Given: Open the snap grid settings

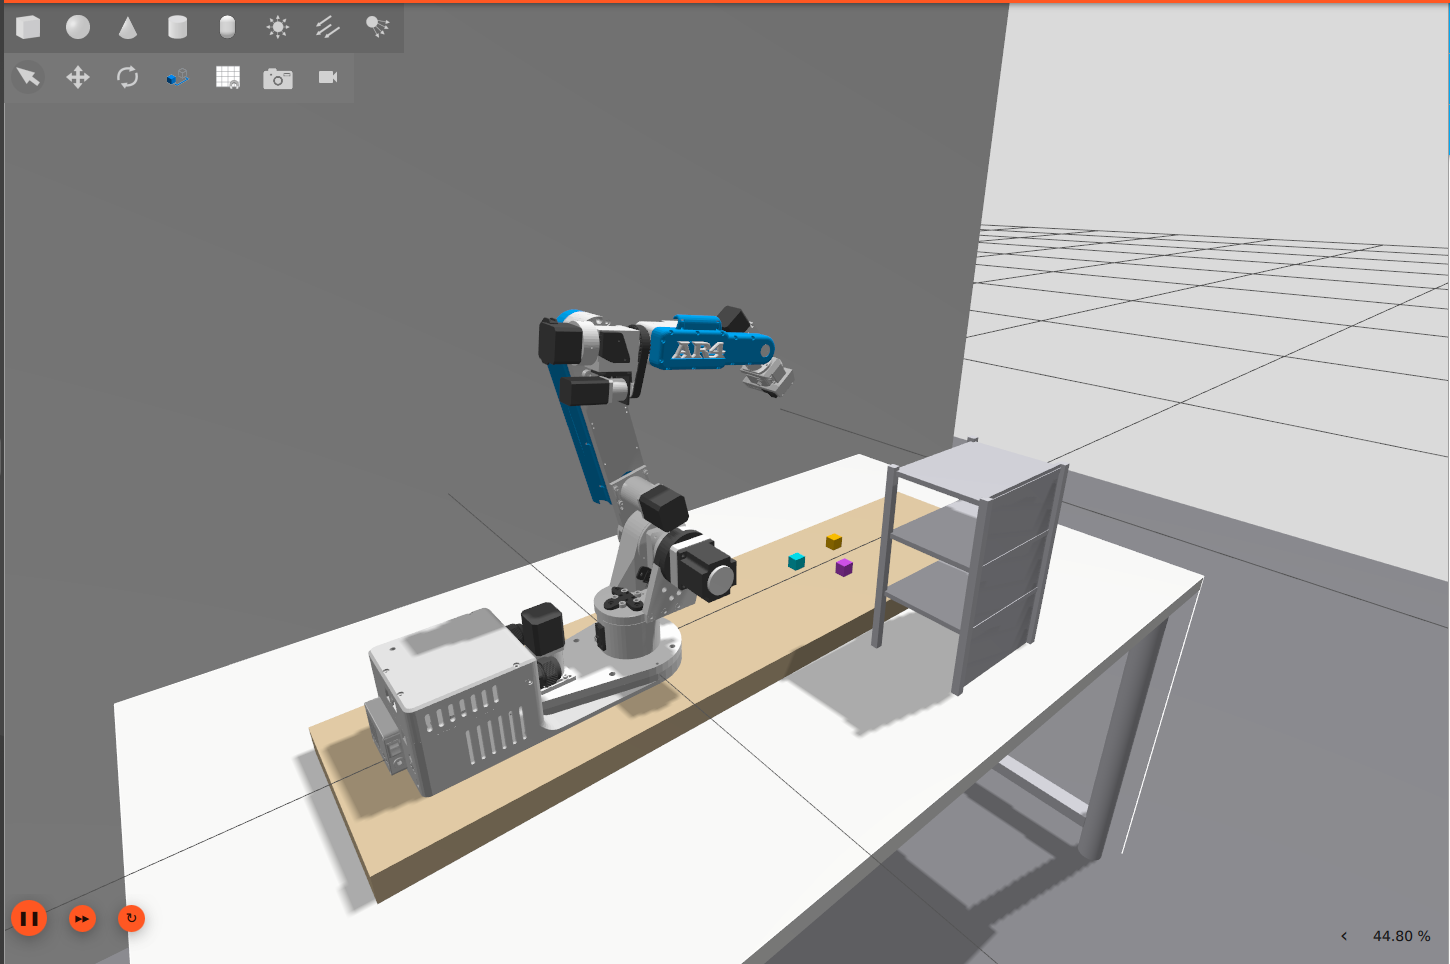Looking at the screenshot, I should pyautogui.click(x=228, y=77).
